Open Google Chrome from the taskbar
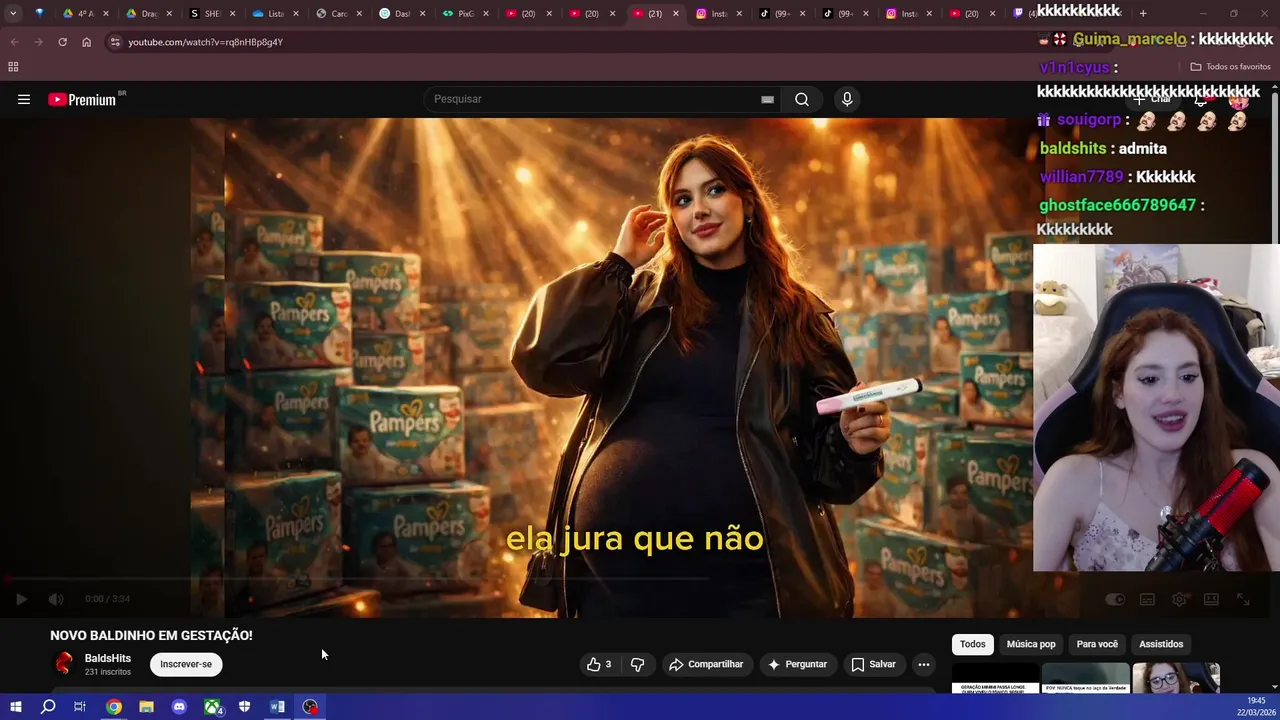 pyautogui.click(x=114, y=707)
